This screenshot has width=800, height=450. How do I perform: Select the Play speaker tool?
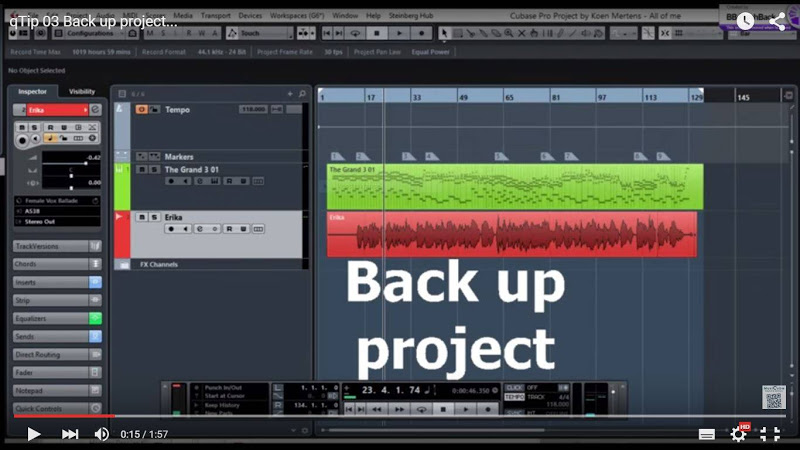[x=586, y=33]
